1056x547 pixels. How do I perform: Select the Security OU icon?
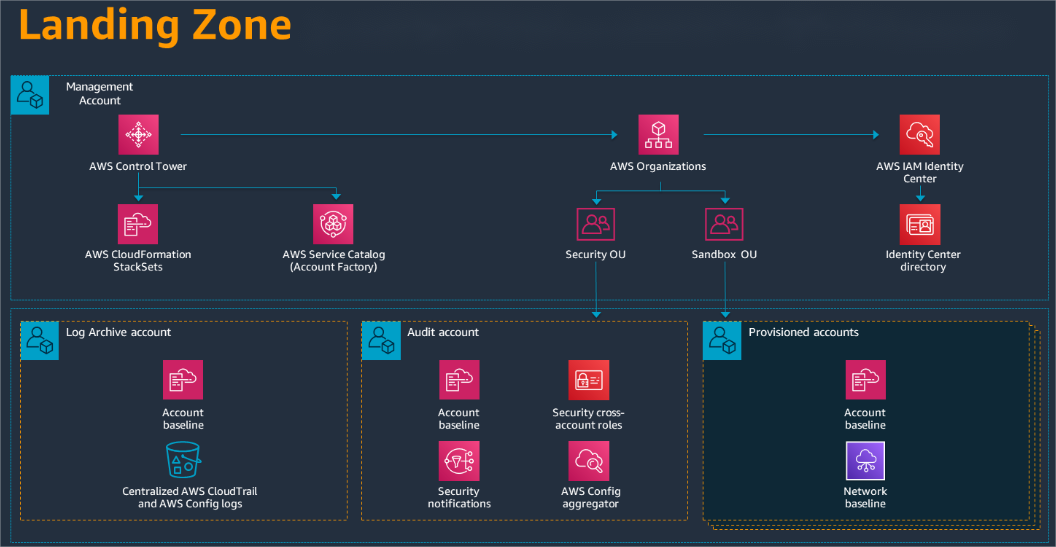tap(596, 224)
